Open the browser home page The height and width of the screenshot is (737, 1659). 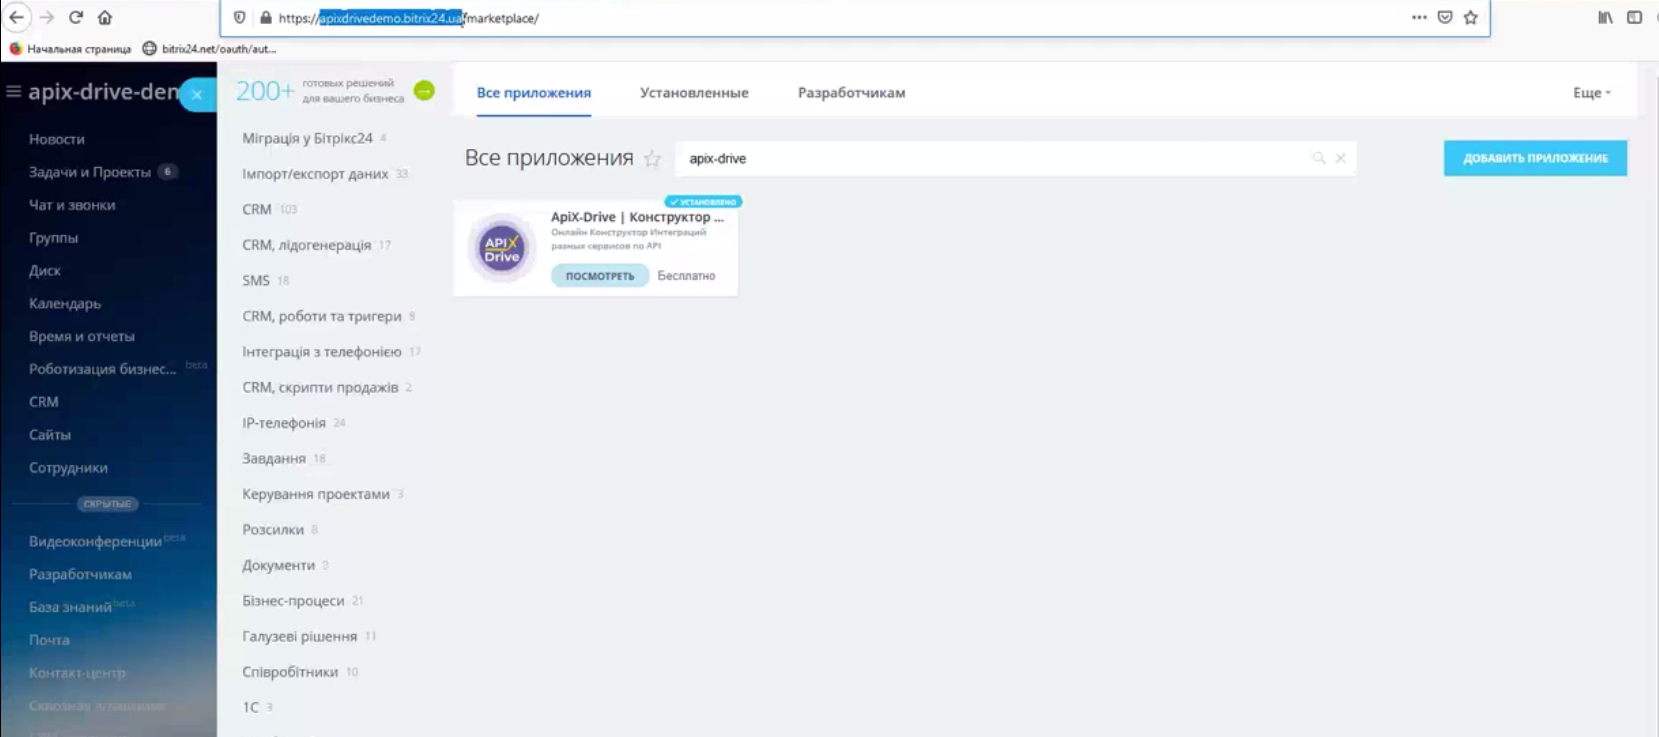coord(105,17)
